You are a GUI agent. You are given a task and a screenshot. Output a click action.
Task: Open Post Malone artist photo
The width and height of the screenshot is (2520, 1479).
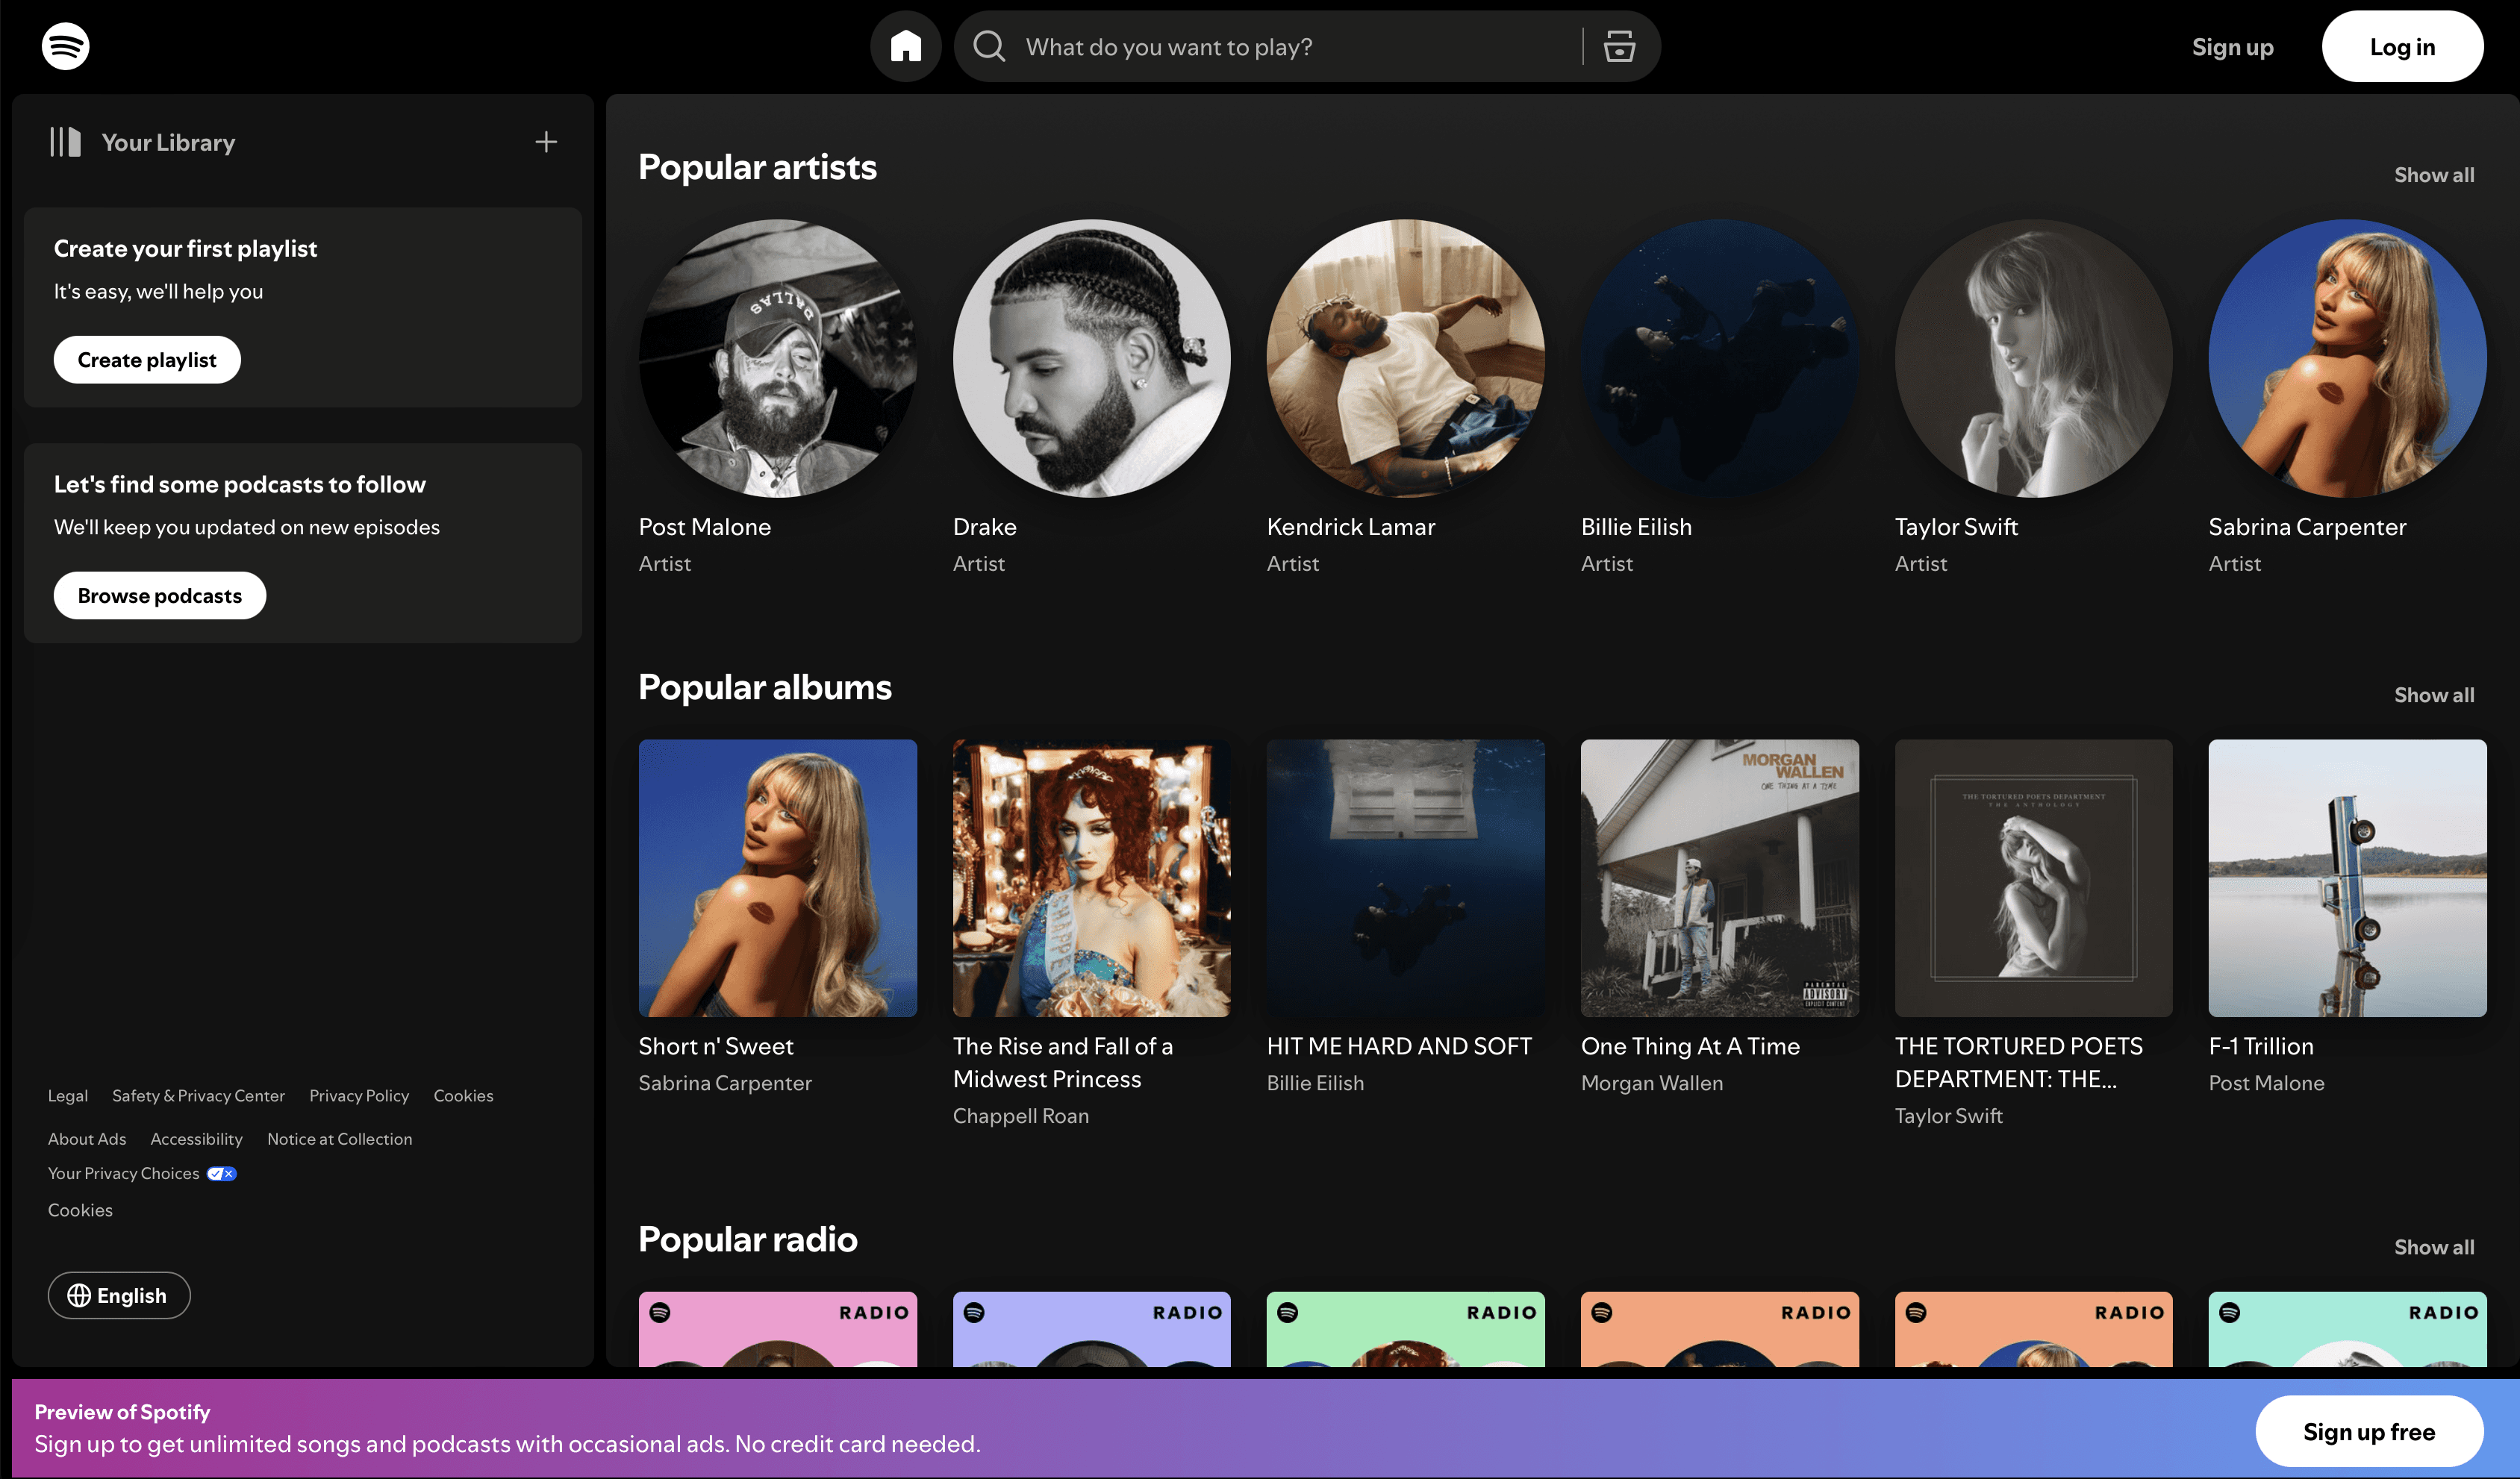[x=778, y=358]
